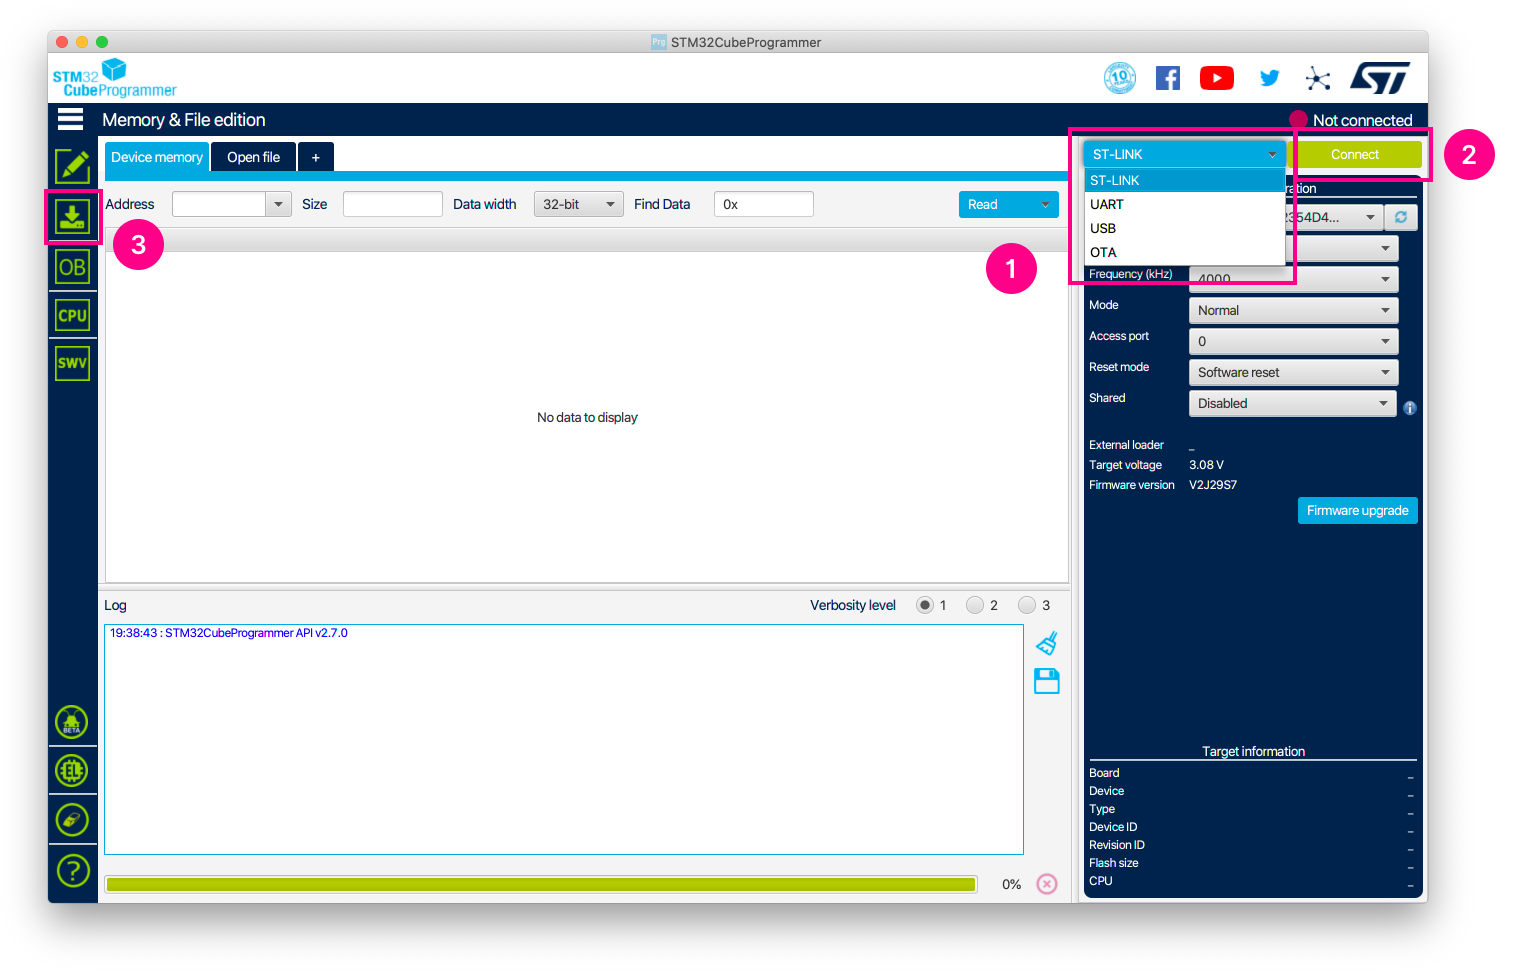The width and height of the screenshot is (1527, 970).
Task: Open the YouTube channel icon
Action: 1217,78
